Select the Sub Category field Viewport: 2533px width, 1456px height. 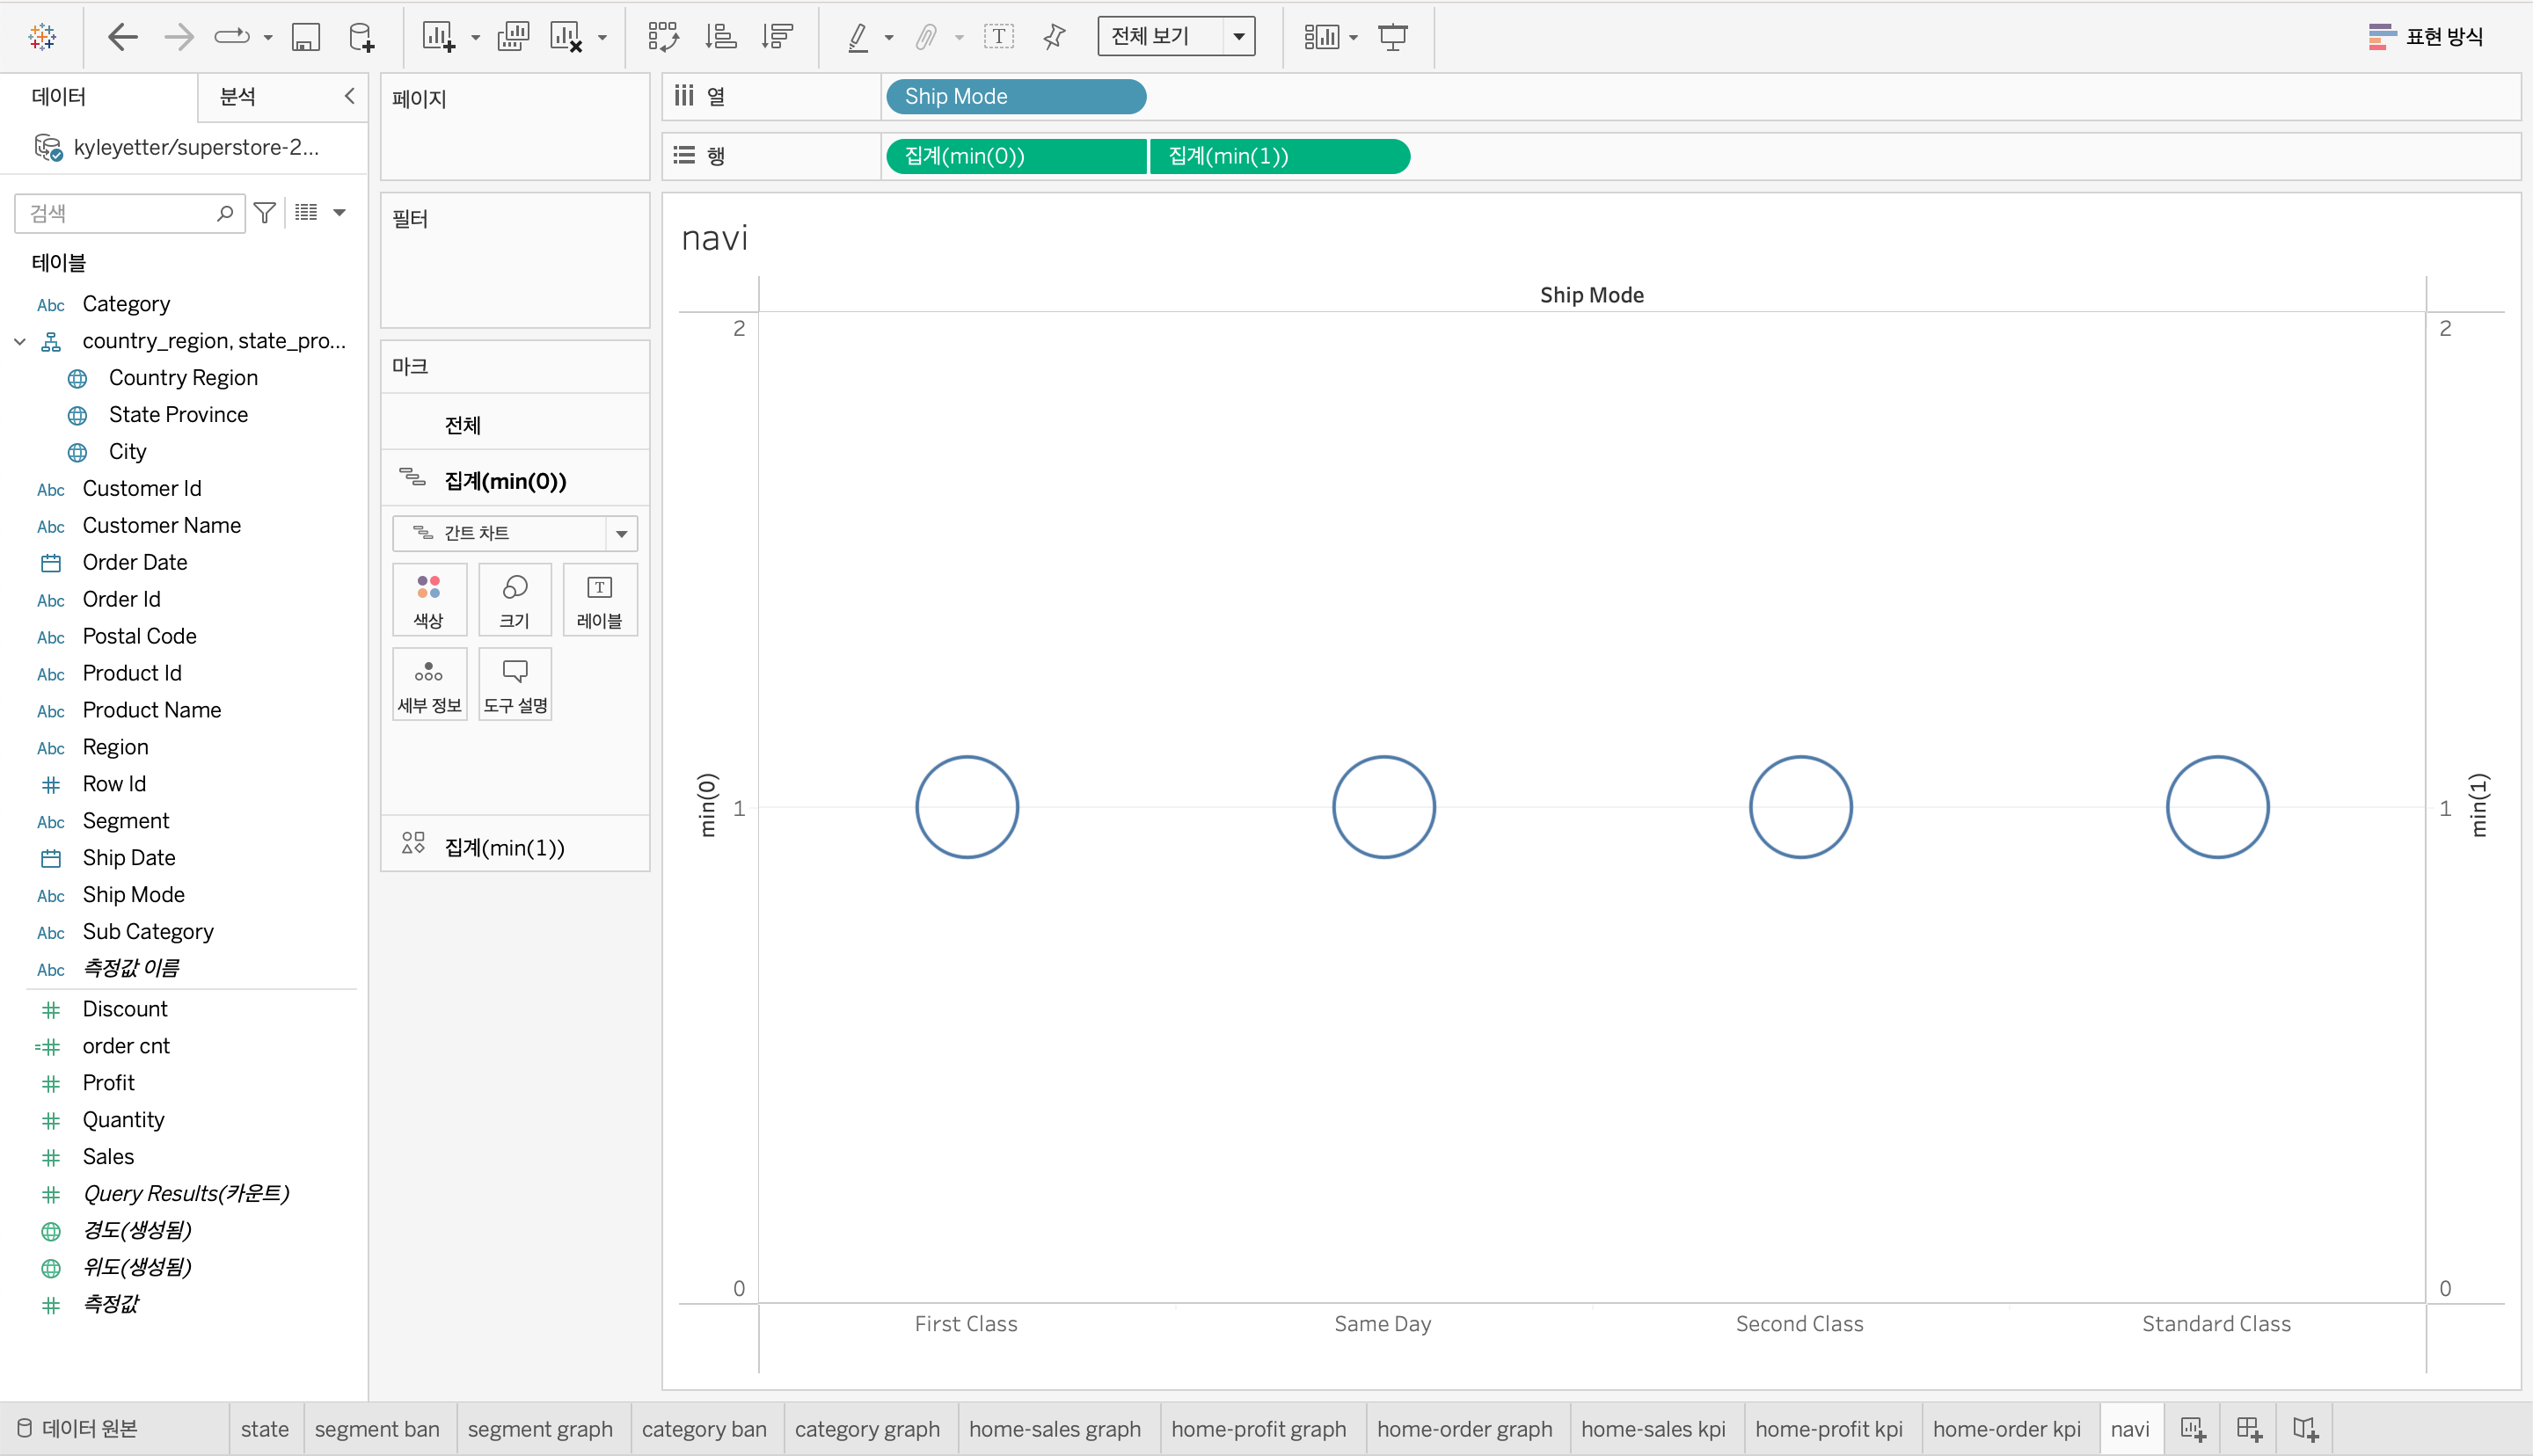(x=148, y=931)
